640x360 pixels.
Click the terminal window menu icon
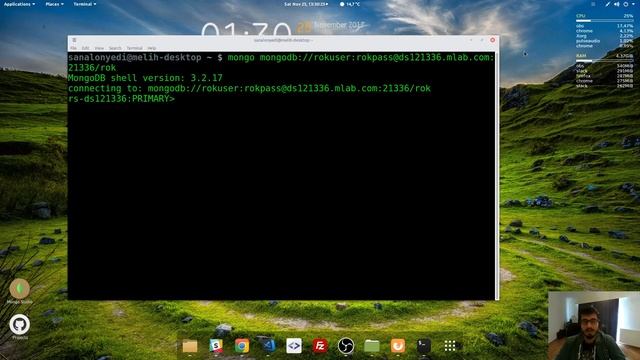pyautogui.click(x=74, y=40)
